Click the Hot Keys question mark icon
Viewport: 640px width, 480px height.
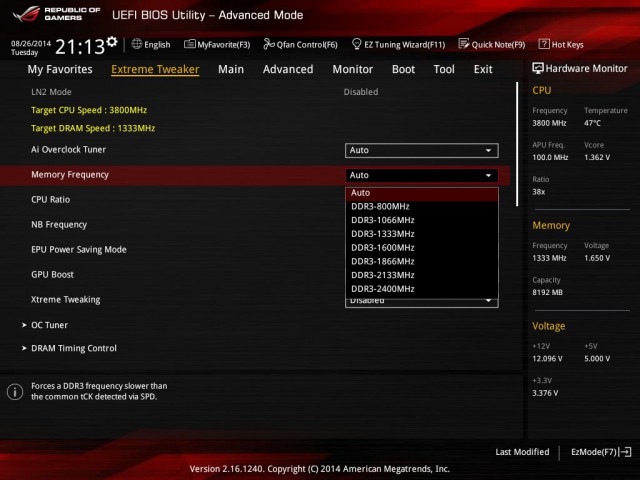pyautogui.click(x=544, y=44)
